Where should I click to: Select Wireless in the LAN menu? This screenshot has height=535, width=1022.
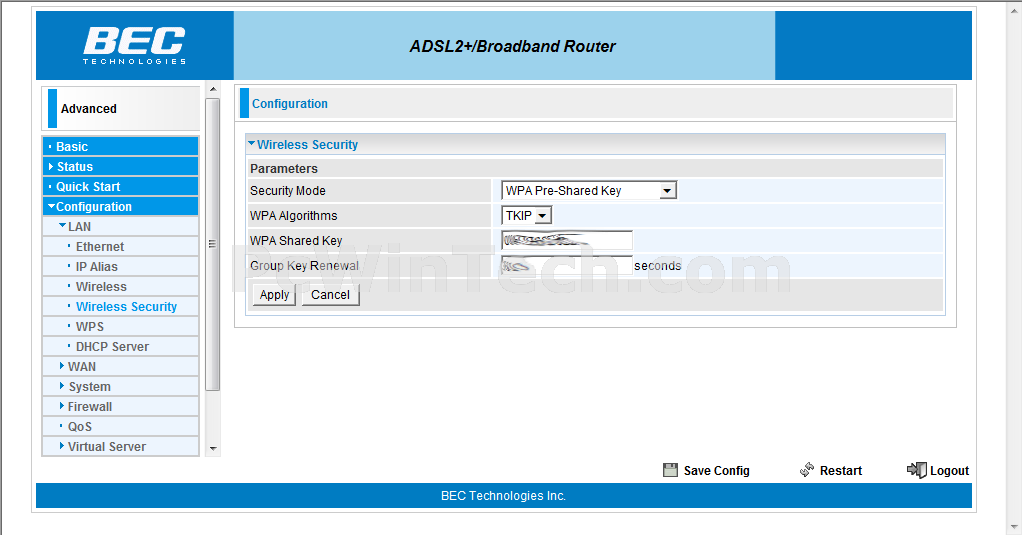point(101,287)
